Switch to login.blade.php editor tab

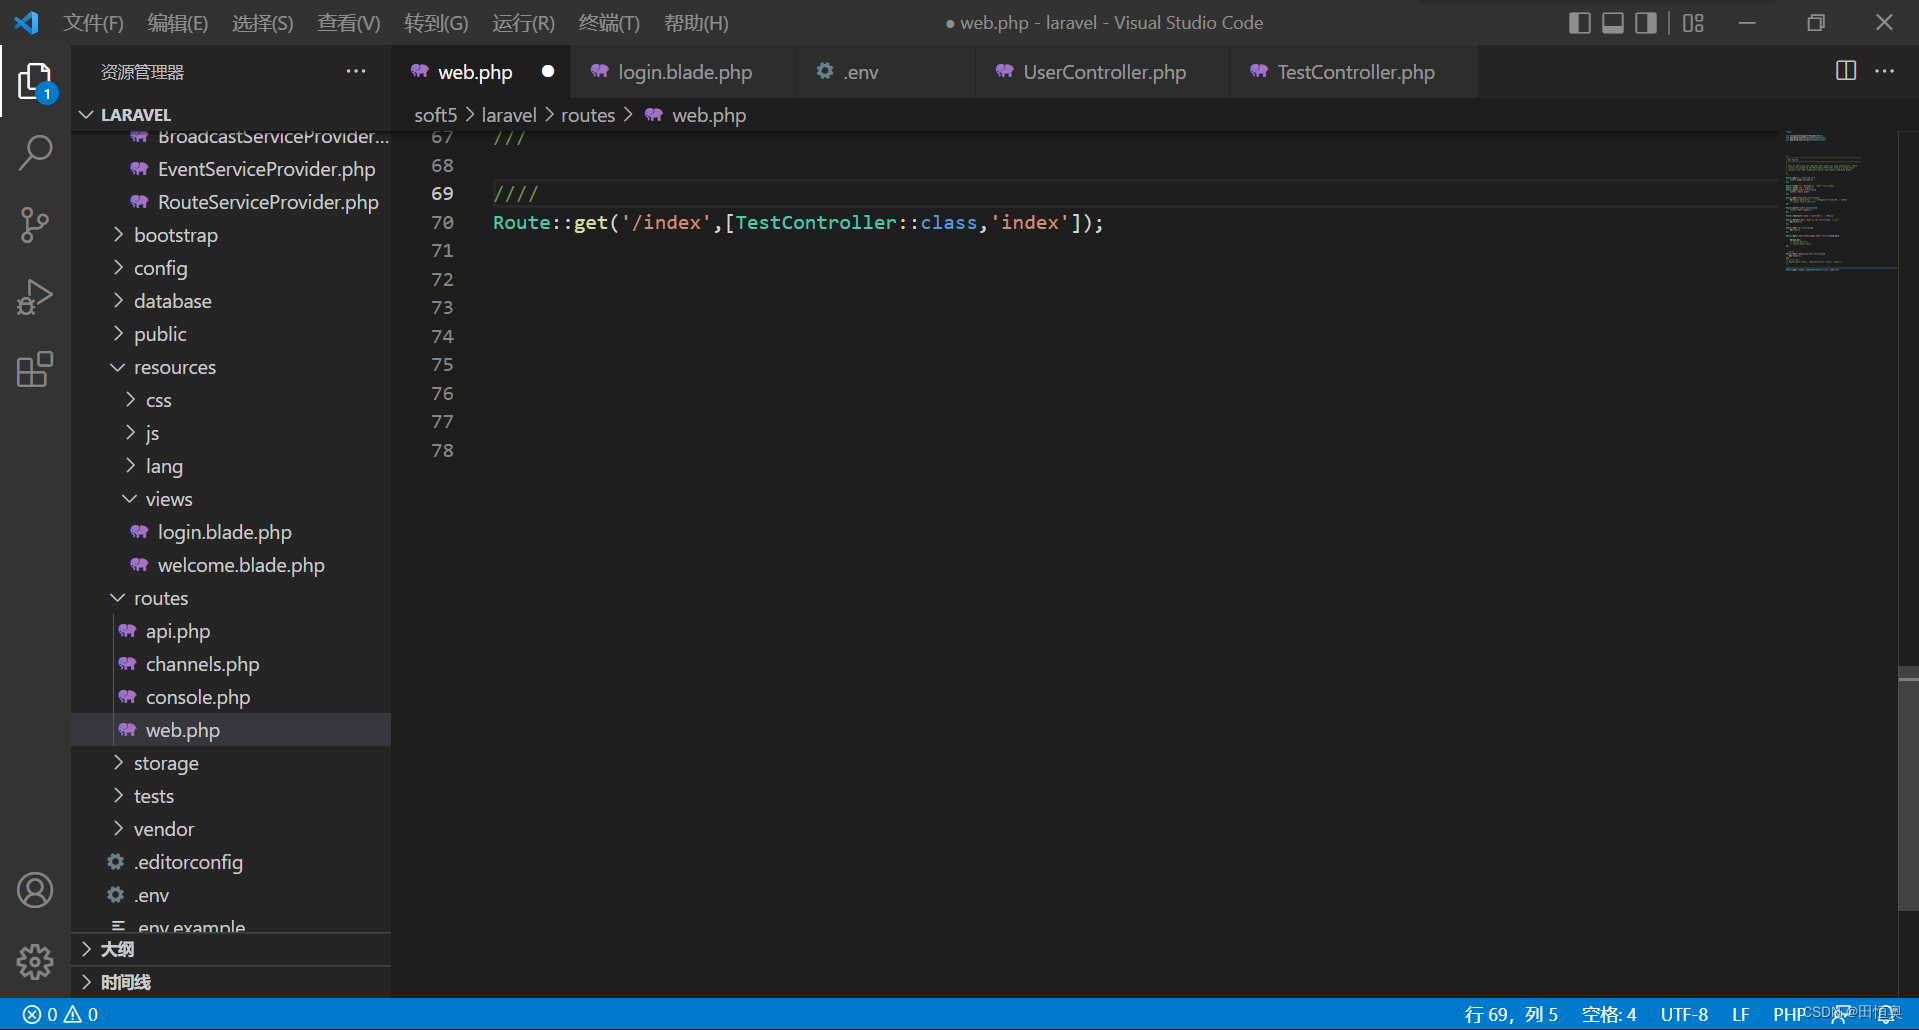(684, 71)
